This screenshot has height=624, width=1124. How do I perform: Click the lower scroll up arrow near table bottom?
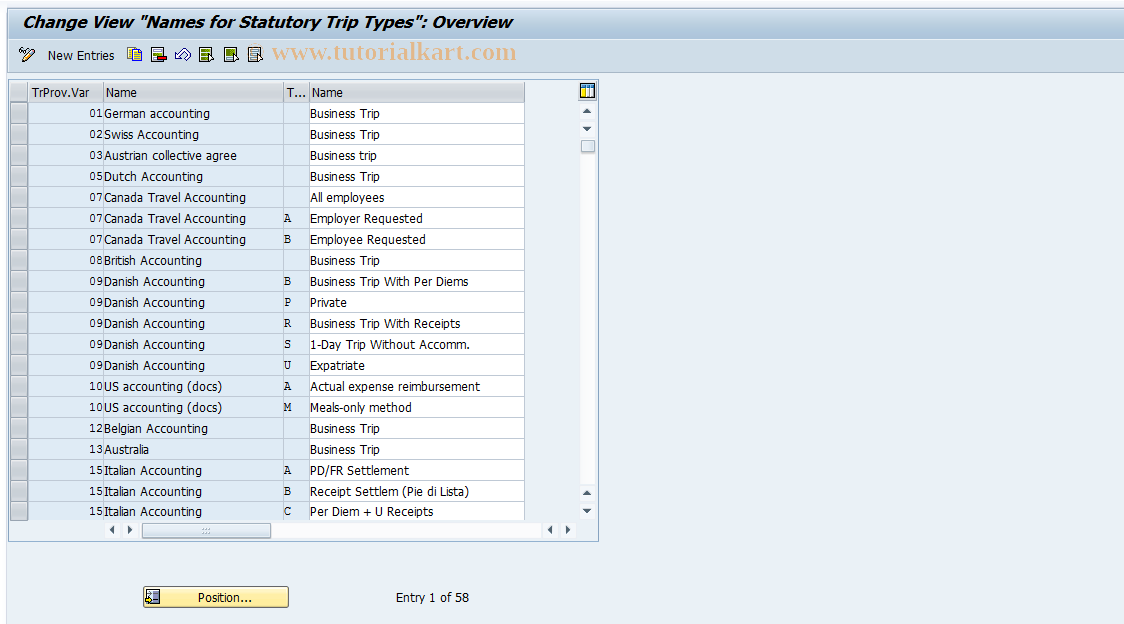pos(587,493)
